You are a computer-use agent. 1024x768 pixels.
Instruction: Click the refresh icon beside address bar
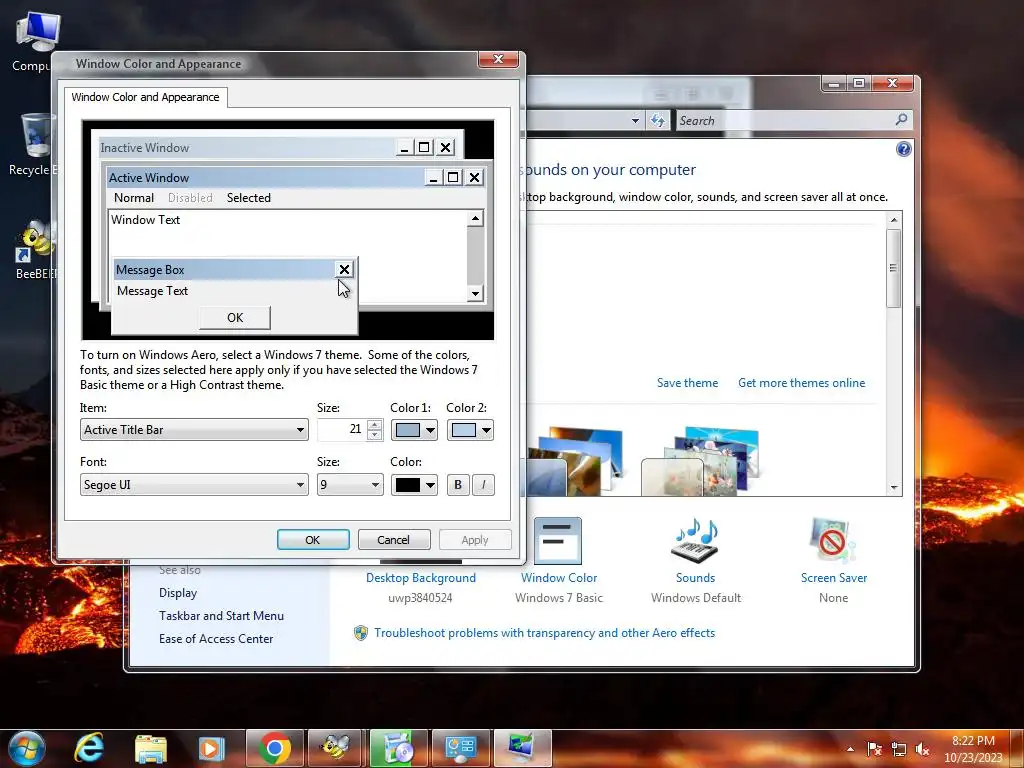[658, 120]
